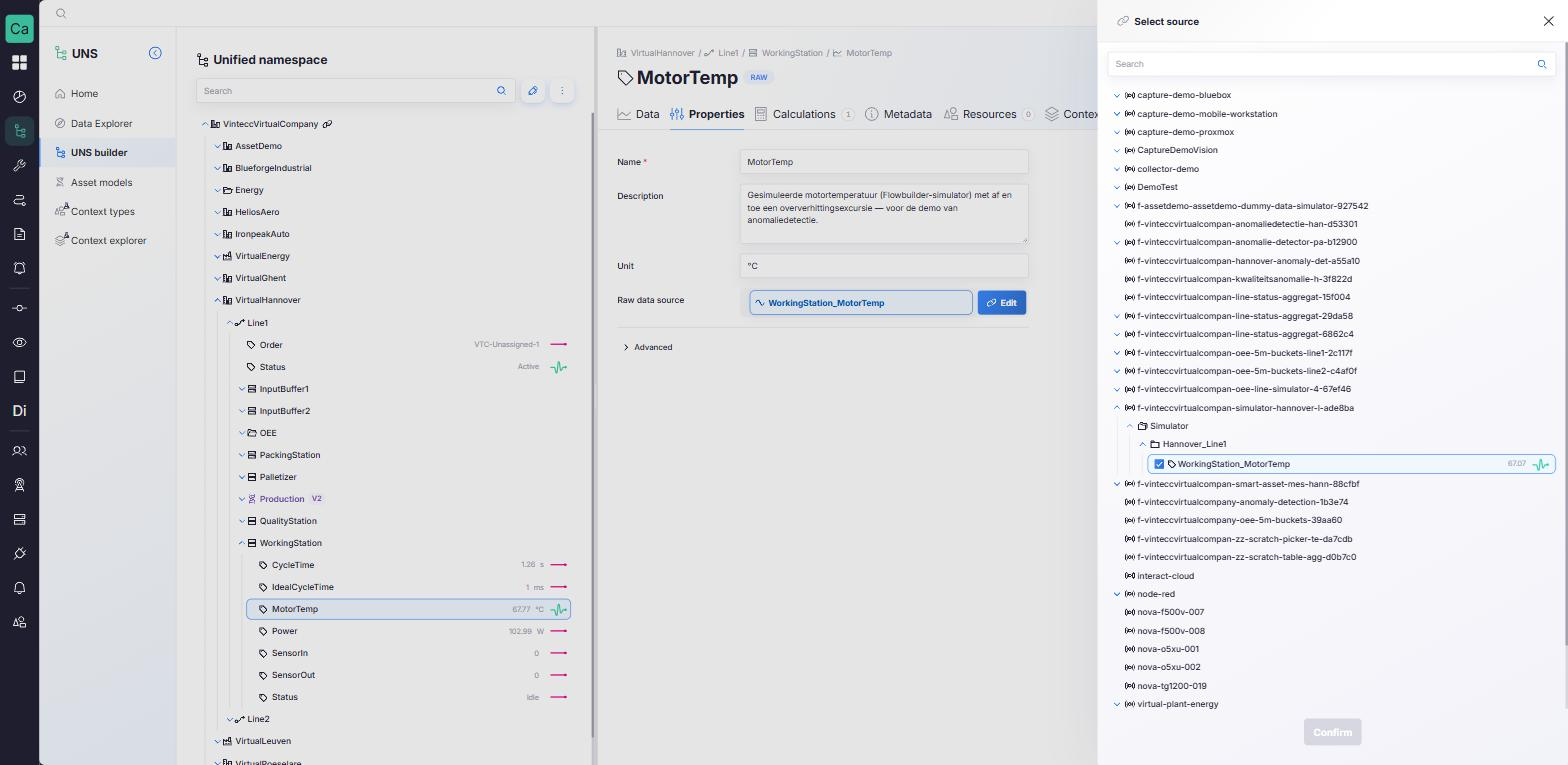Click VirtualHannover in the breadcrumb

pos(662,53)
